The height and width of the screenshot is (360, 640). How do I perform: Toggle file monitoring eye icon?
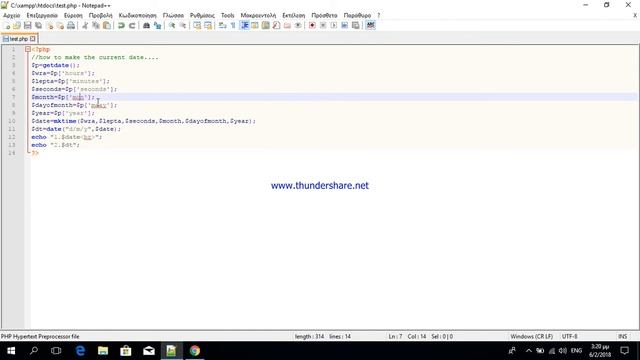pos(298,25)
